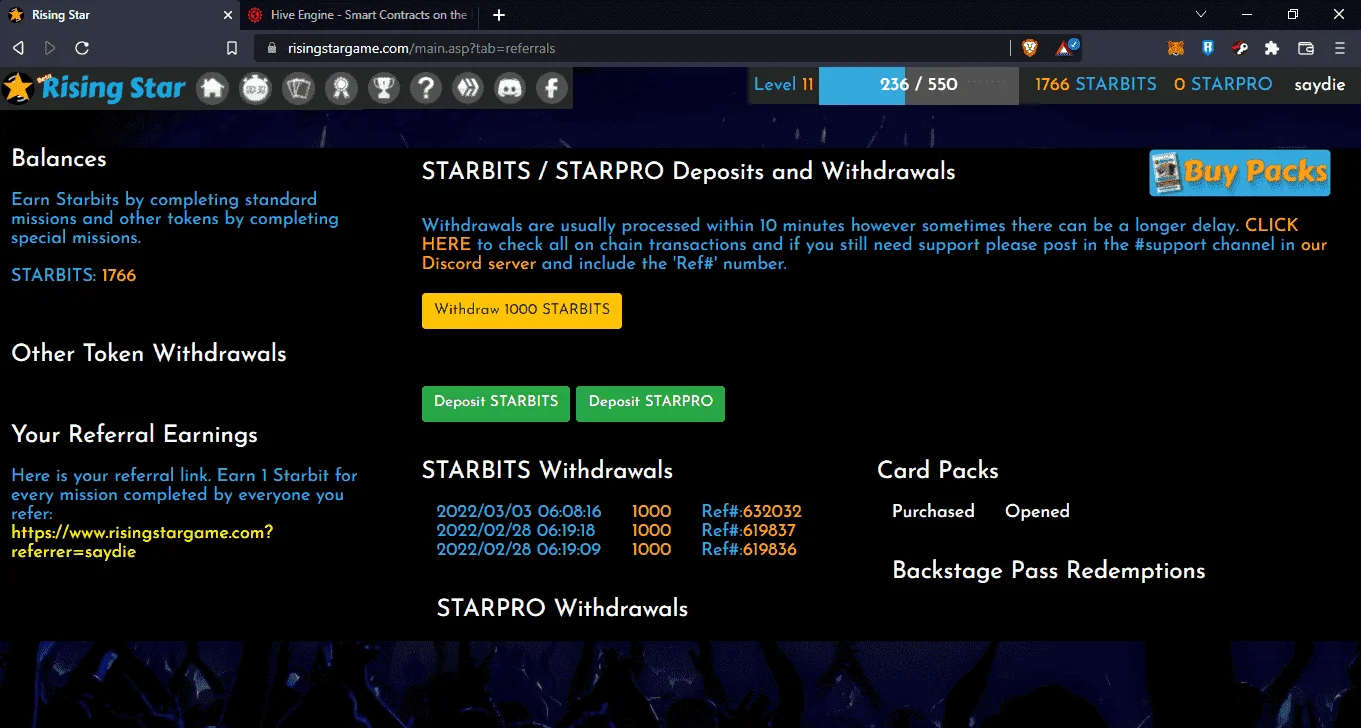Open the extensions puzzle piece menu
1361x728 pixels.
tap(1272, 47)
